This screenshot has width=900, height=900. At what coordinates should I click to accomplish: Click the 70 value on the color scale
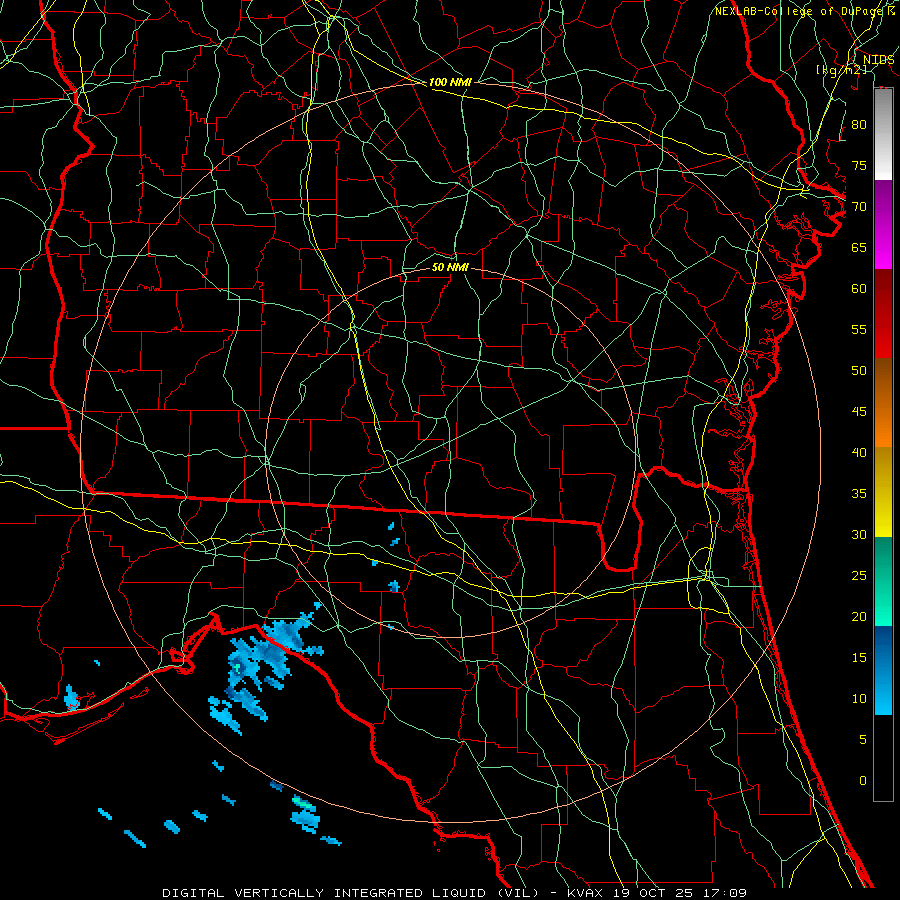859,207
